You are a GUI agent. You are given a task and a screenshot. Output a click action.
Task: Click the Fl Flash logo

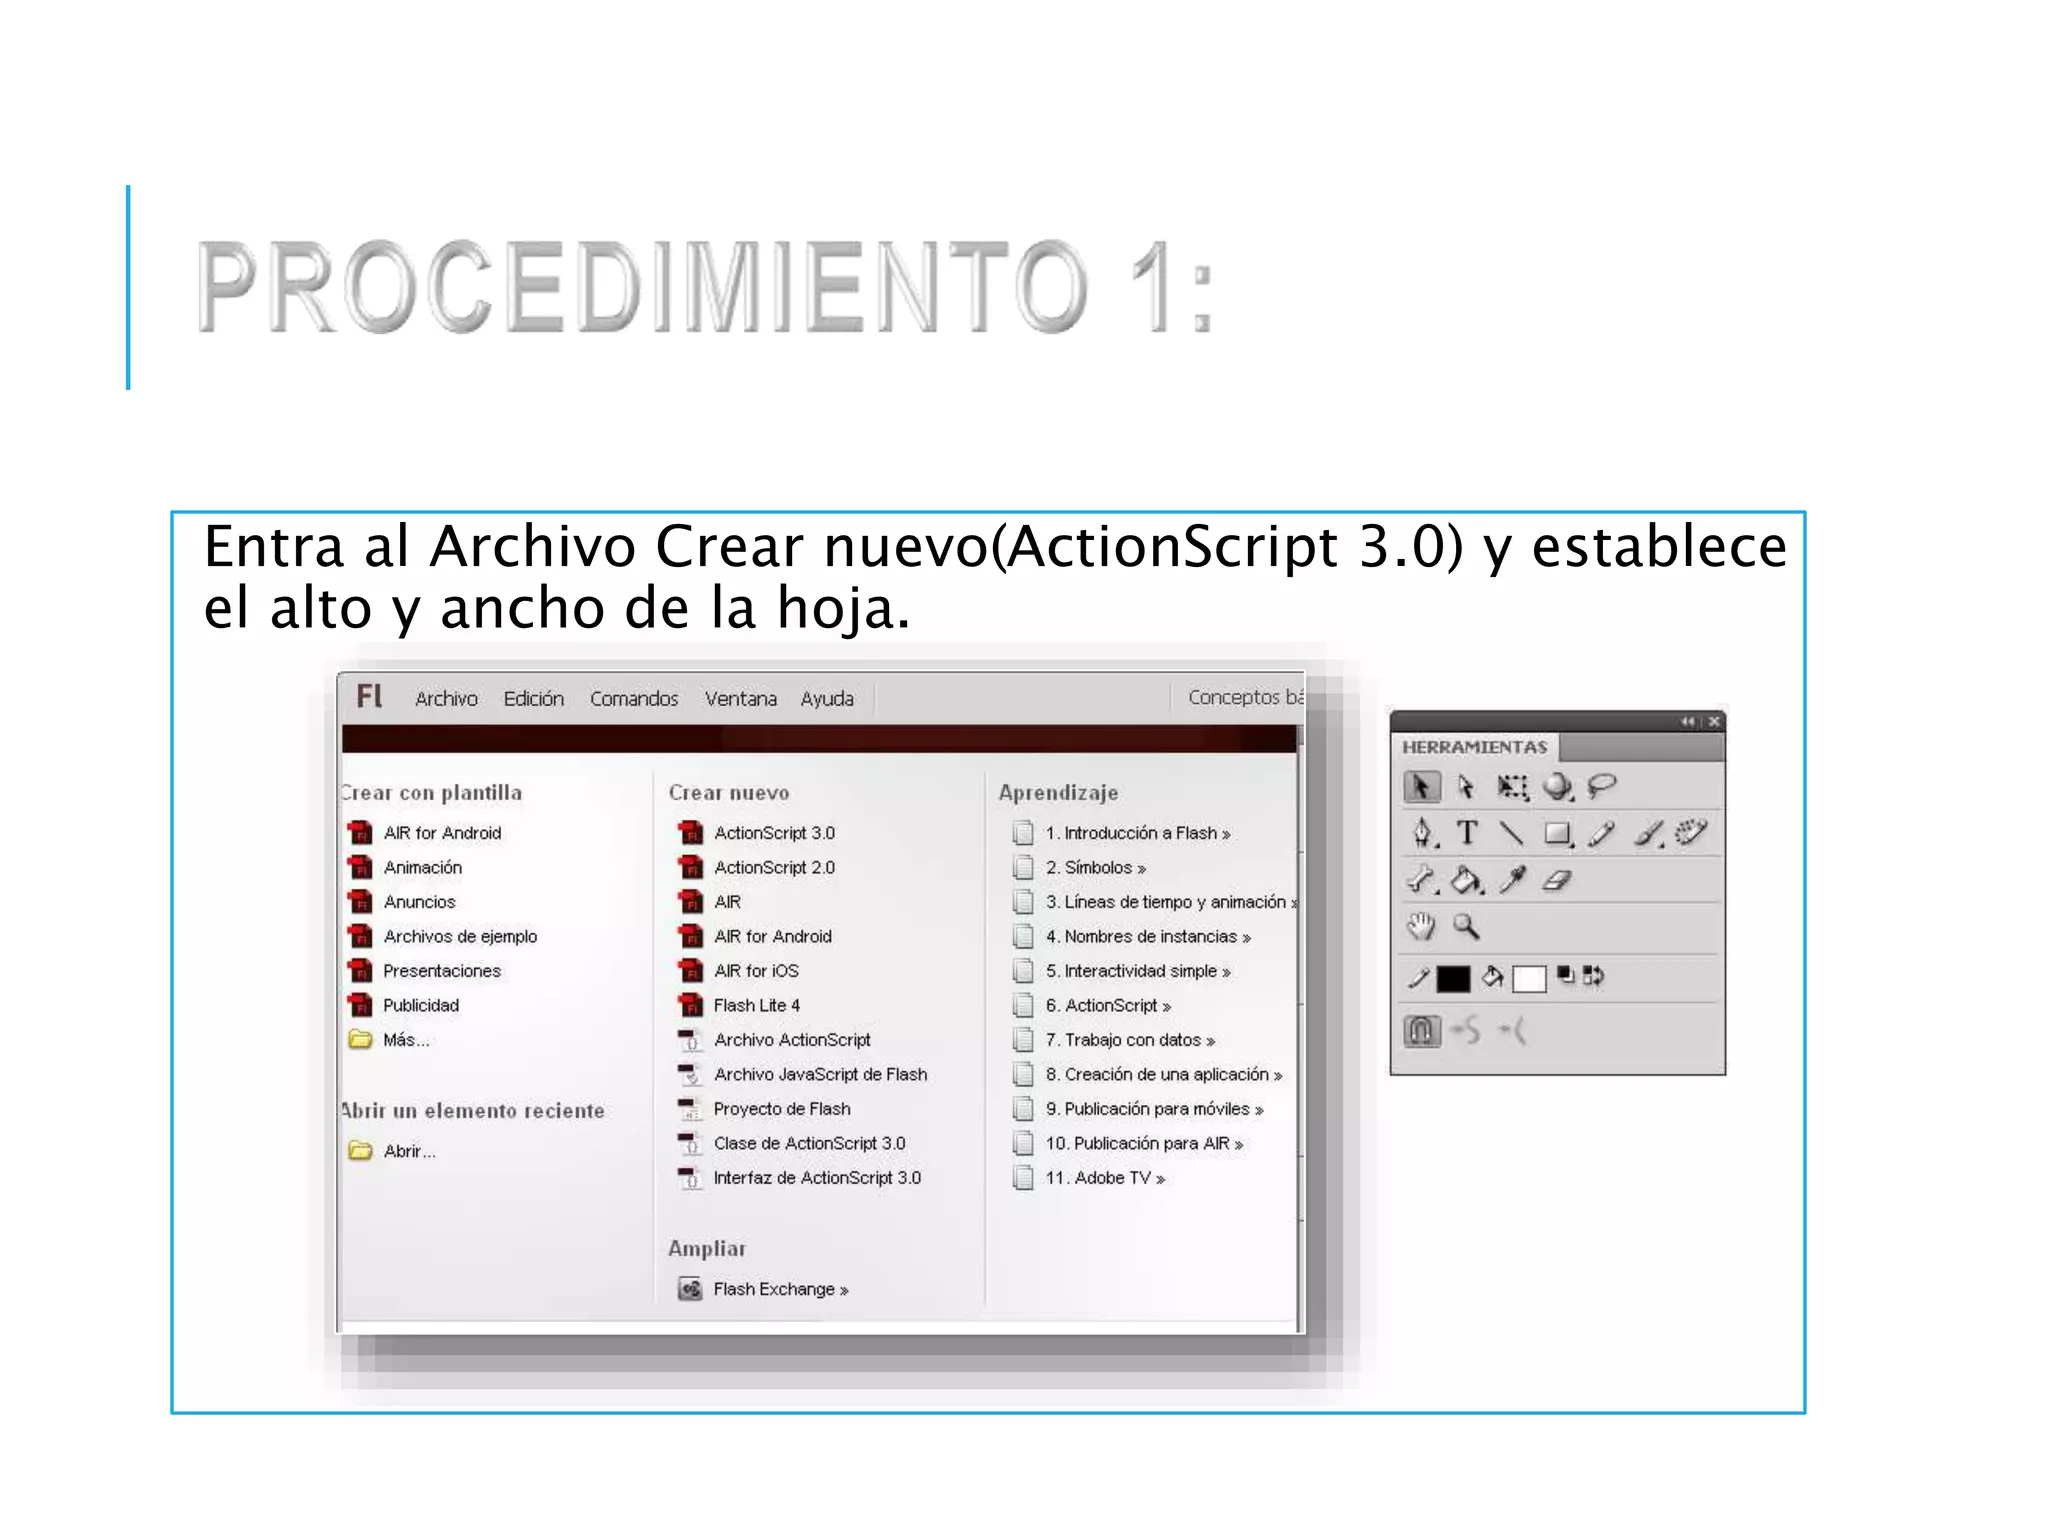tap(369, 696)
